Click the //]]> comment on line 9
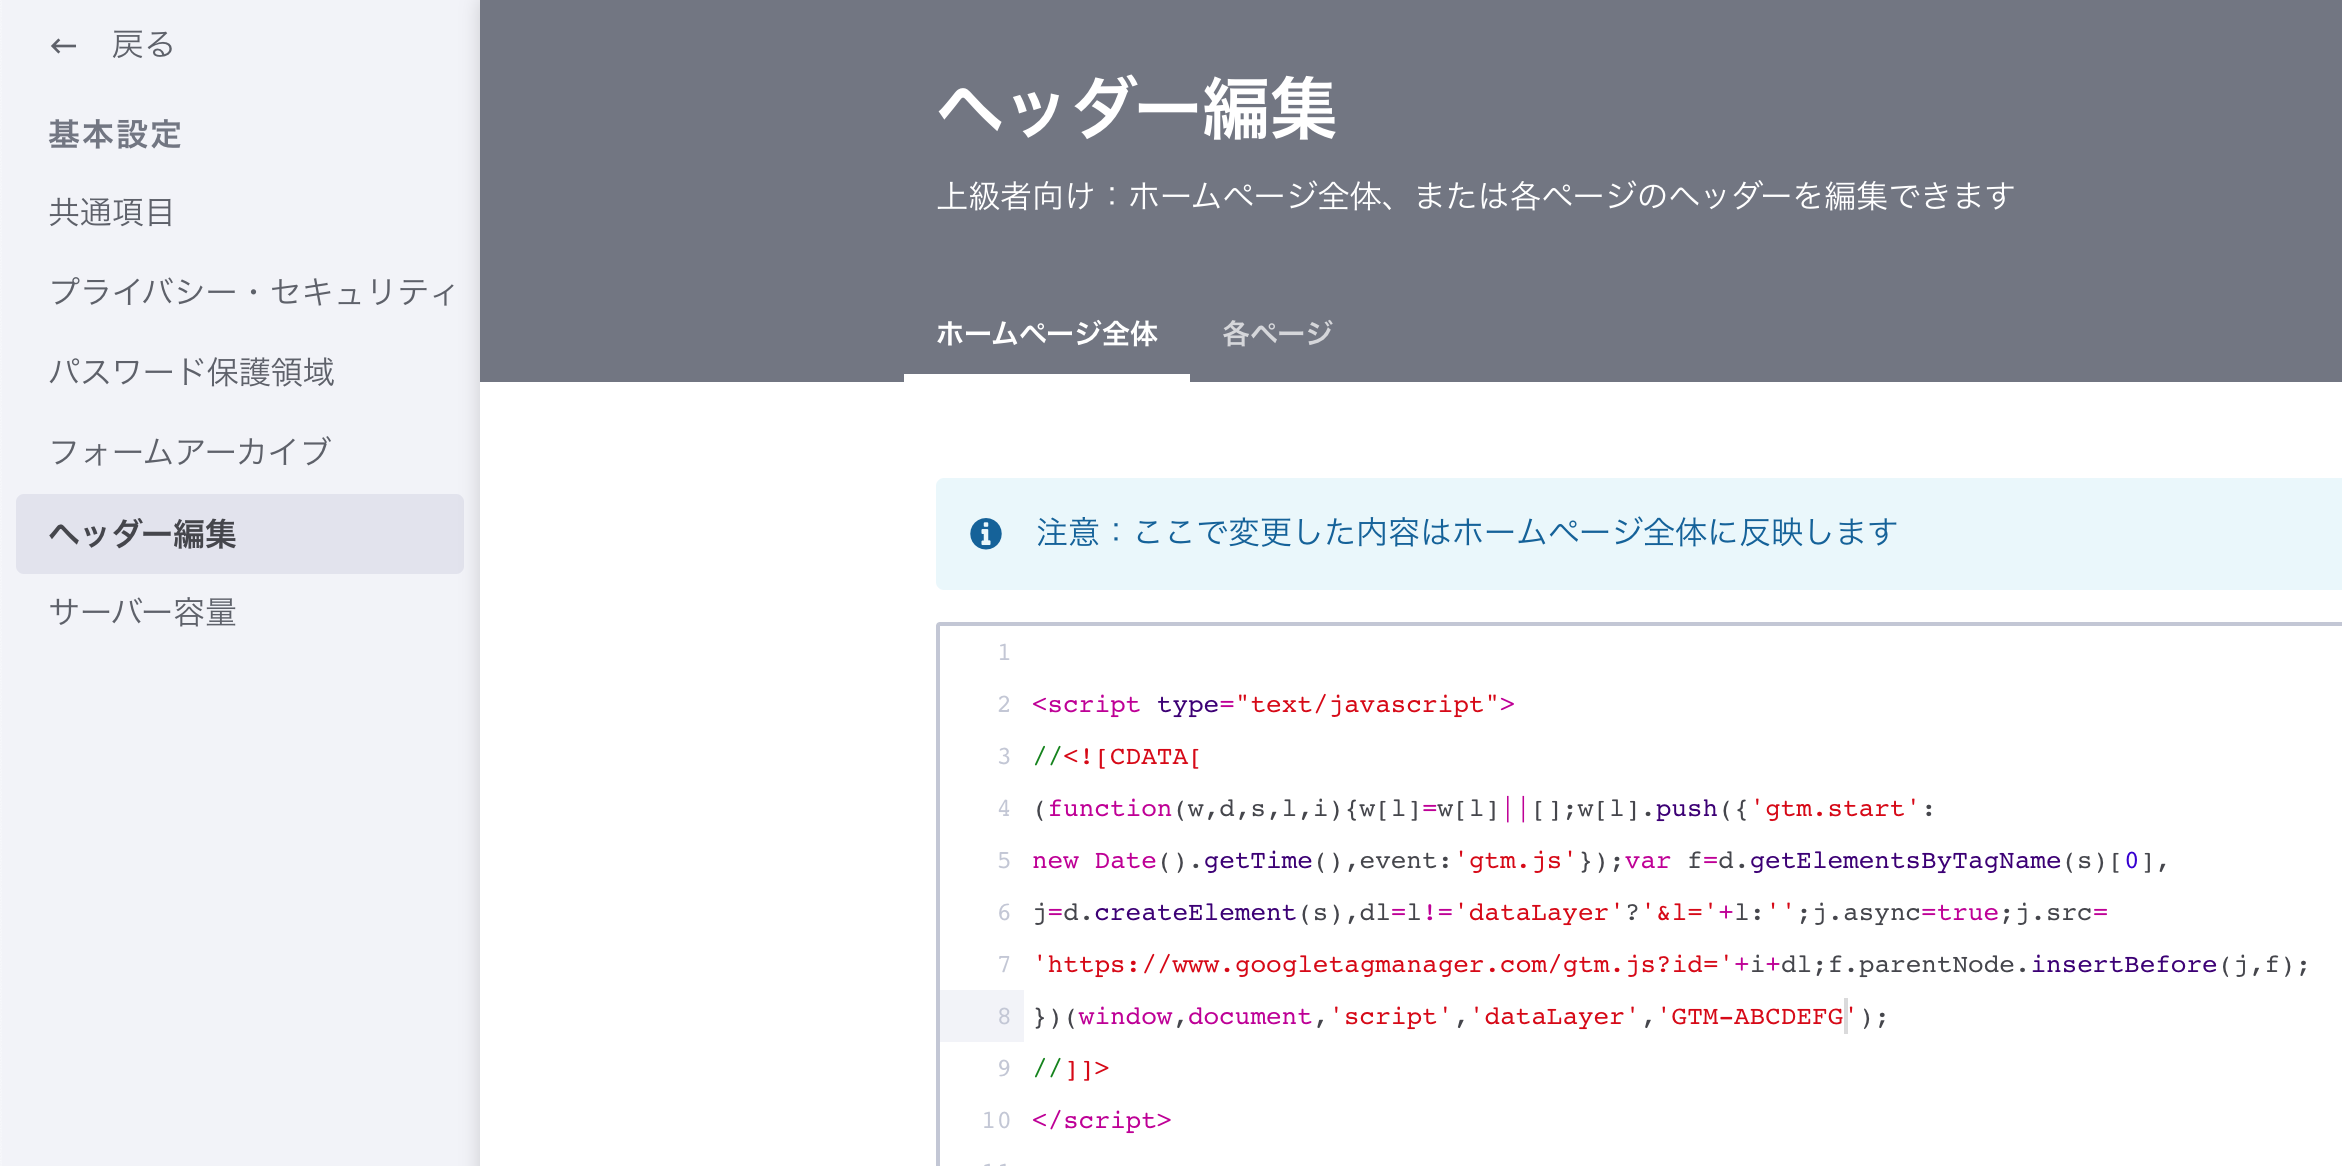 point(1071,1069)
